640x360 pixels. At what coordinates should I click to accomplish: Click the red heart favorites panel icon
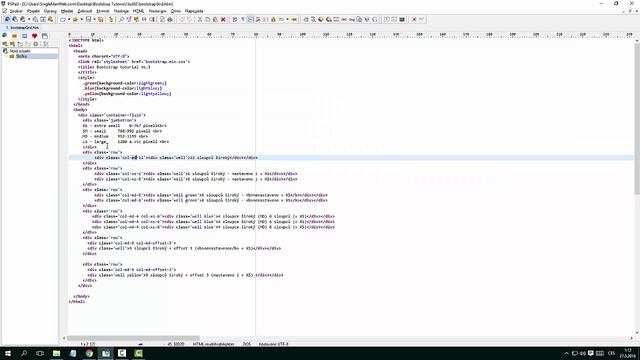[x=35, y=36]
